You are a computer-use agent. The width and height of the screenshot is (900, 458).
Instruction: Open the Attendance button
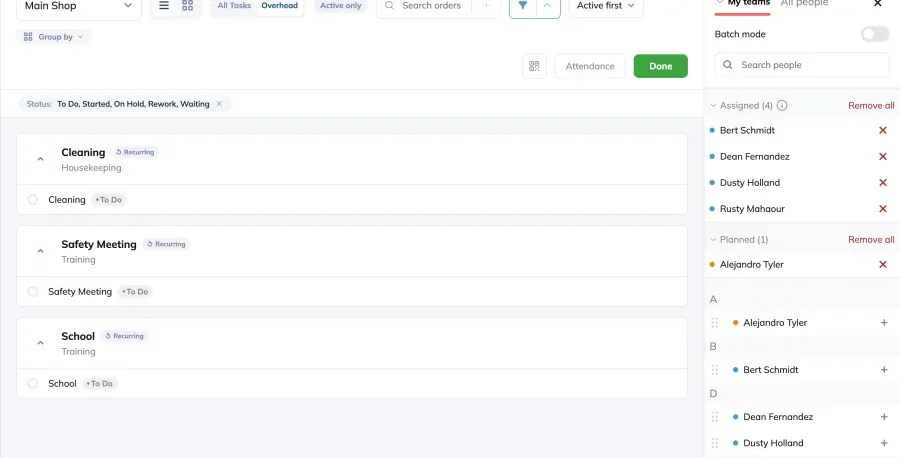pos(590,66)
